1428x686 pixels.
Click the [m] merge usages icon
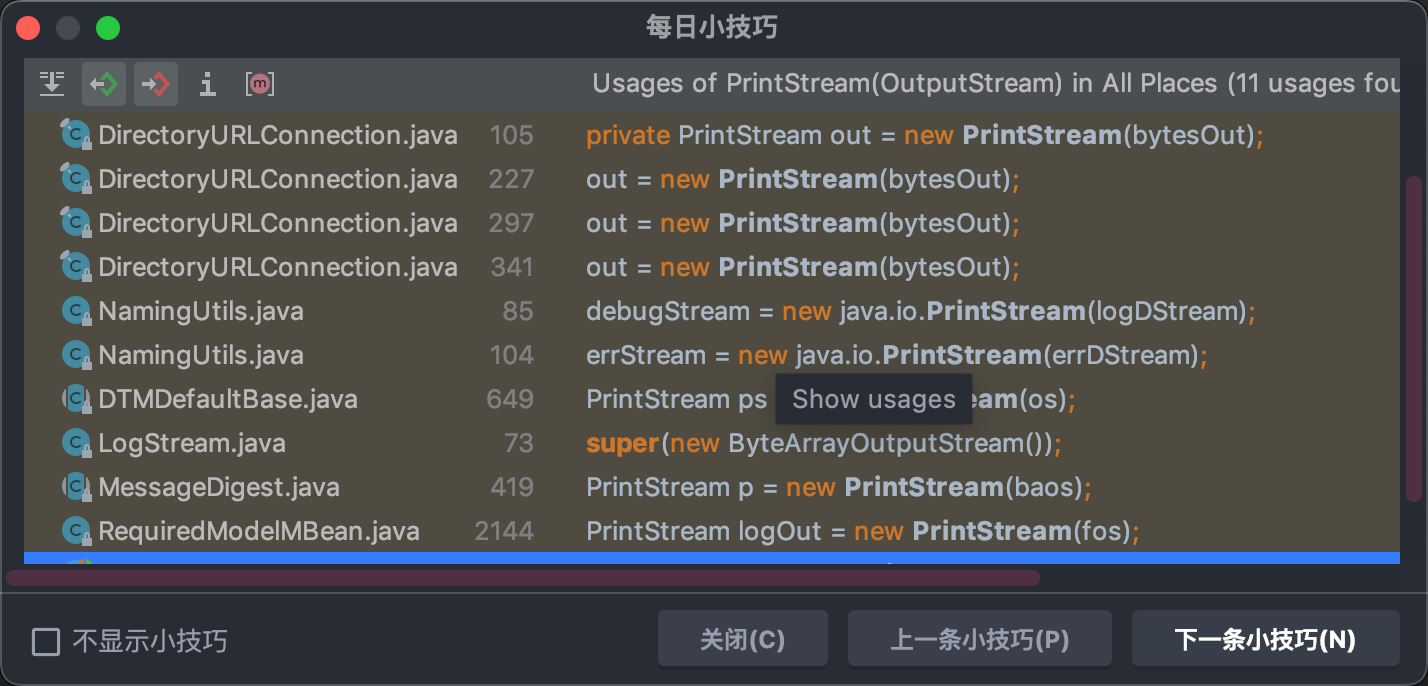point(259,84)
